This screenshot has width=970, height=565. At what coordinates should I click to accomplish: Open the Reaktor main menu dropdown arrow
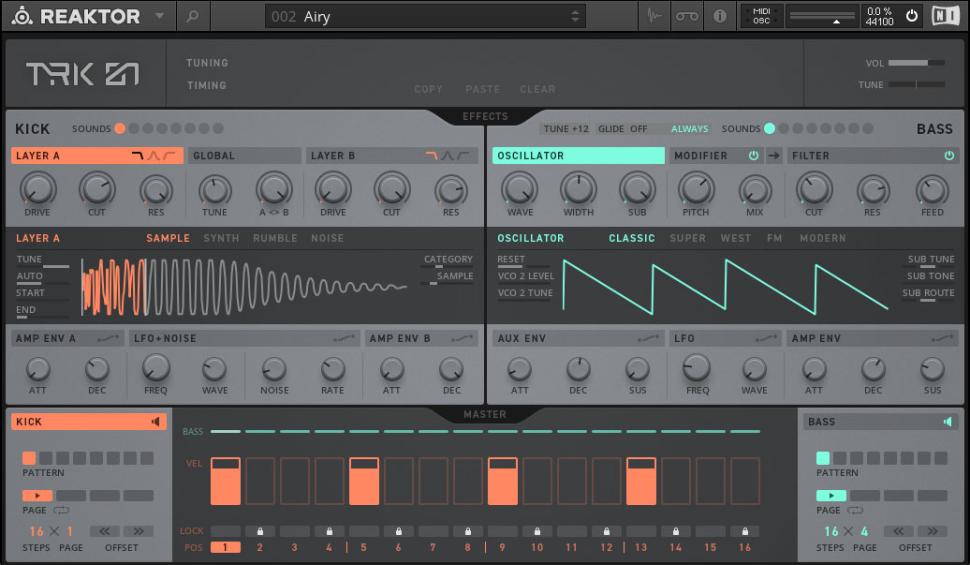(x=159, y=17)
